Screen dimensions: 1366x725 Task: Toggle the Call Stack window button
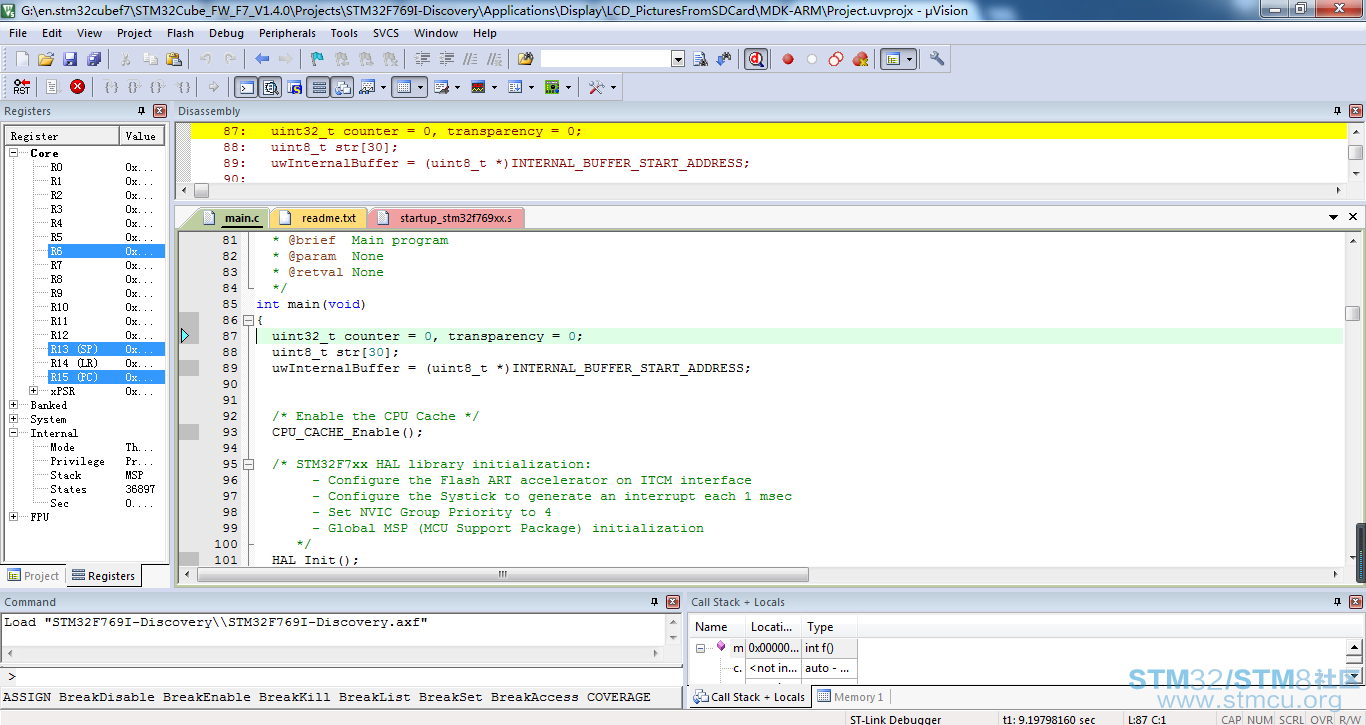(343, 87)
